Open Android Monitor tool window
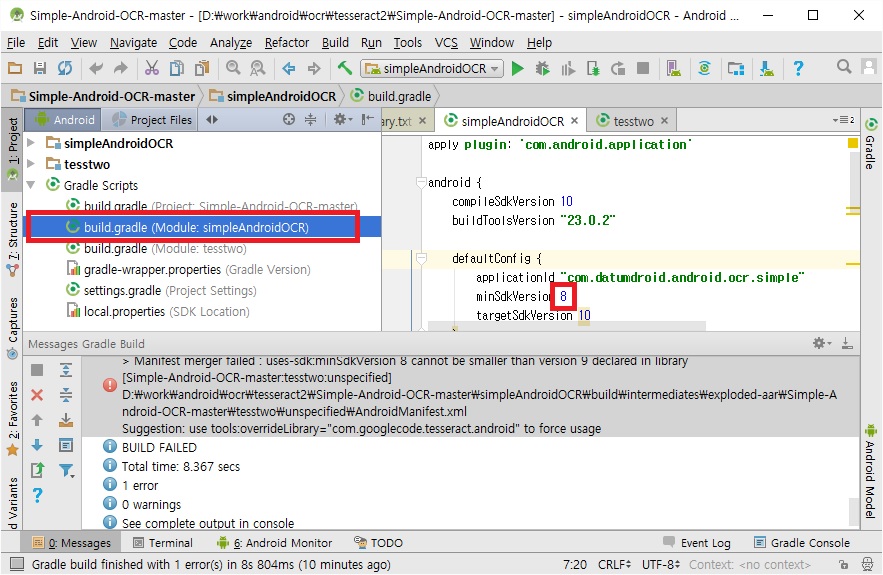 [275, 543]
